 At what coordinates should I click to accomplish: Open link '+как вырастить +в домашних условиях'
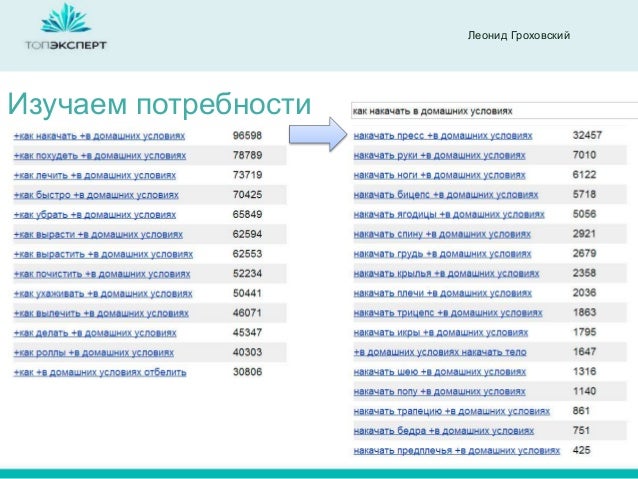tap(103, 254)
